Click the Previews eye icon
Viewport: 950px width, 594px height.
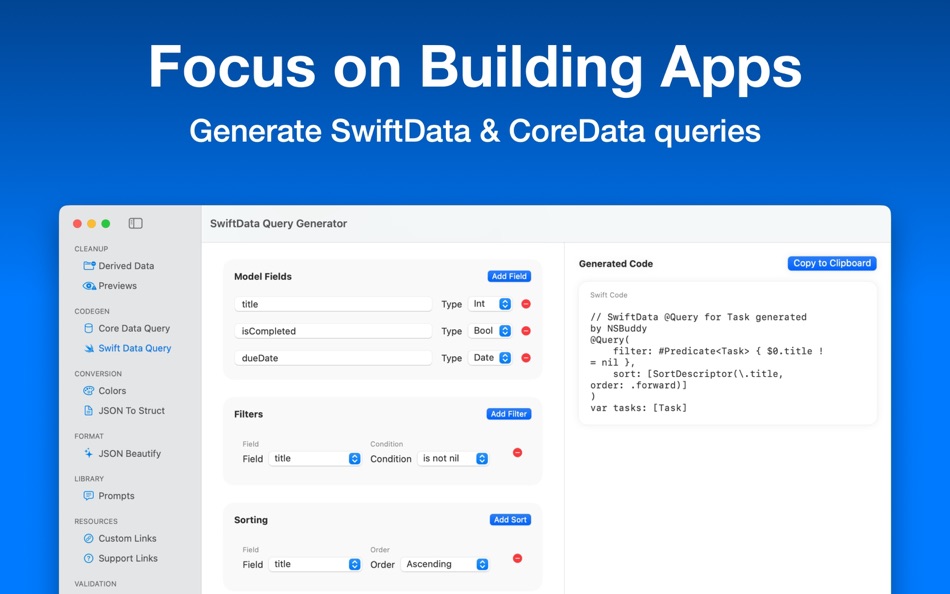coord(89,285)
